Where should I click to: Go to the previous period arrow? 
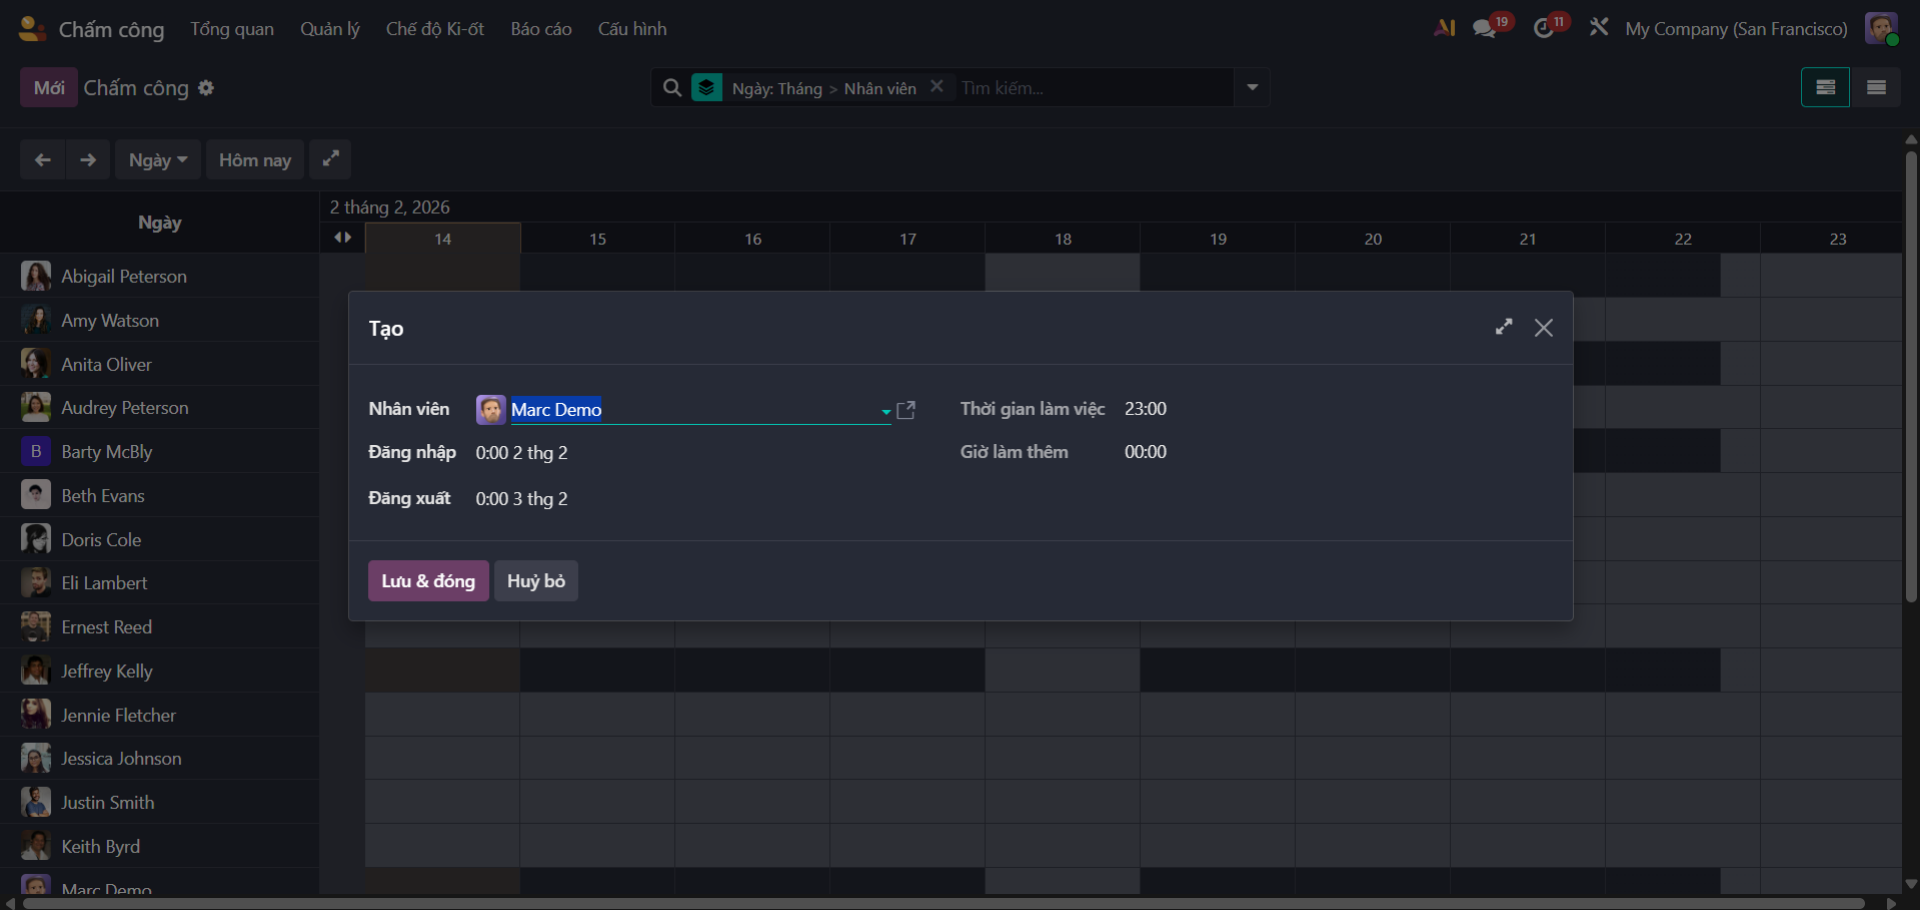(x=42, y=160)
